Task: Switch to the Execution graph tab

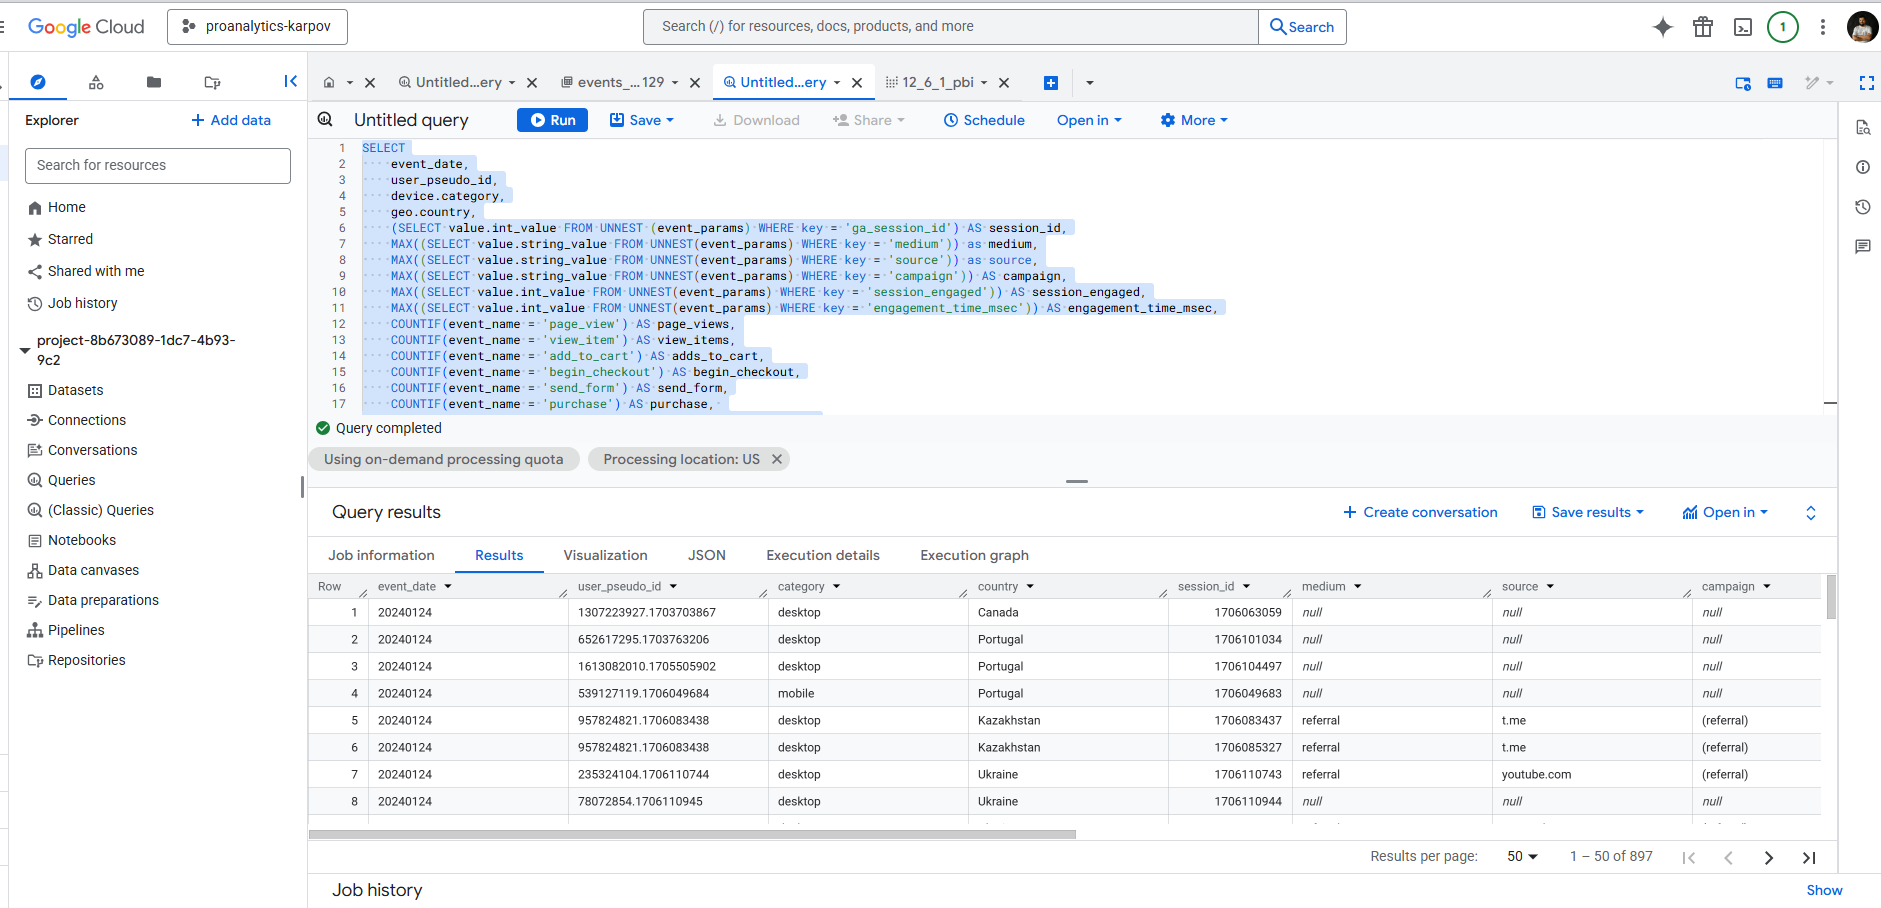Action: (974, 555)
